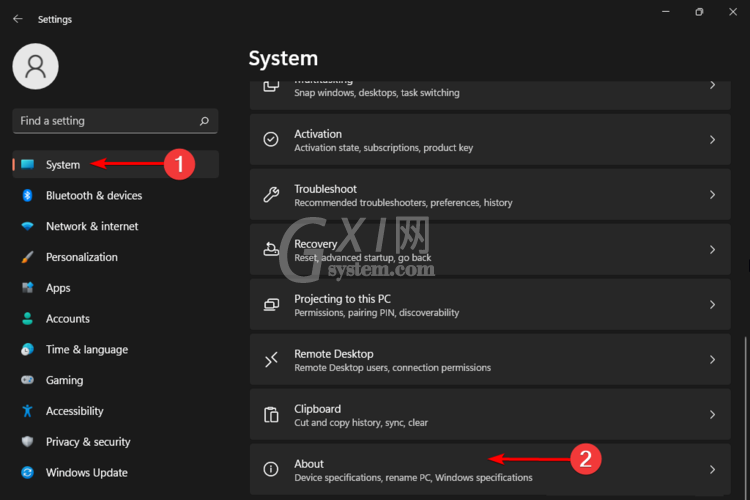Close the Settings window
Viewport: 750px width, 500px height.
click(733, 11)
